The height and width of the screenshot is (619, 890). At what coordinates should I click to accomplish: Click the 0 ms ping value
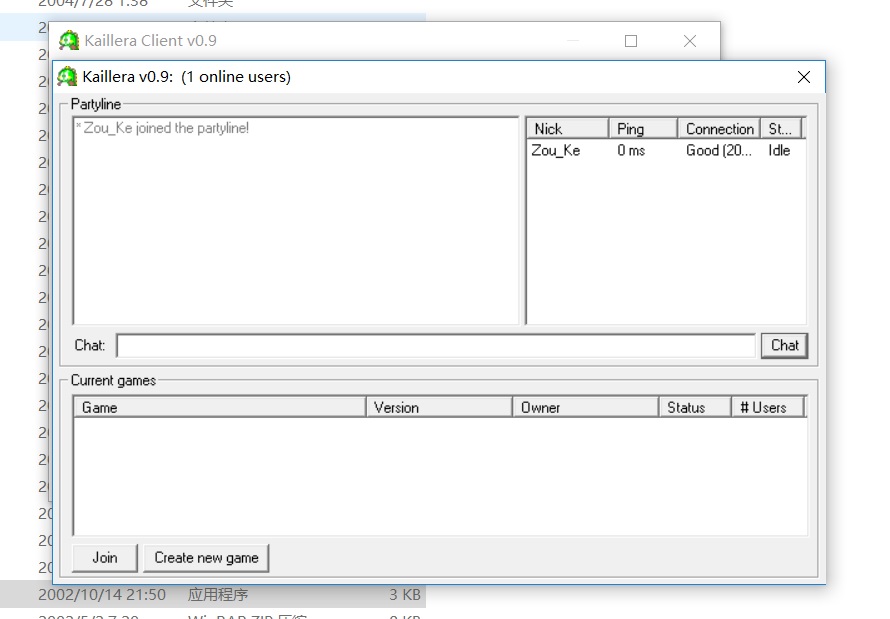point(631,151)
